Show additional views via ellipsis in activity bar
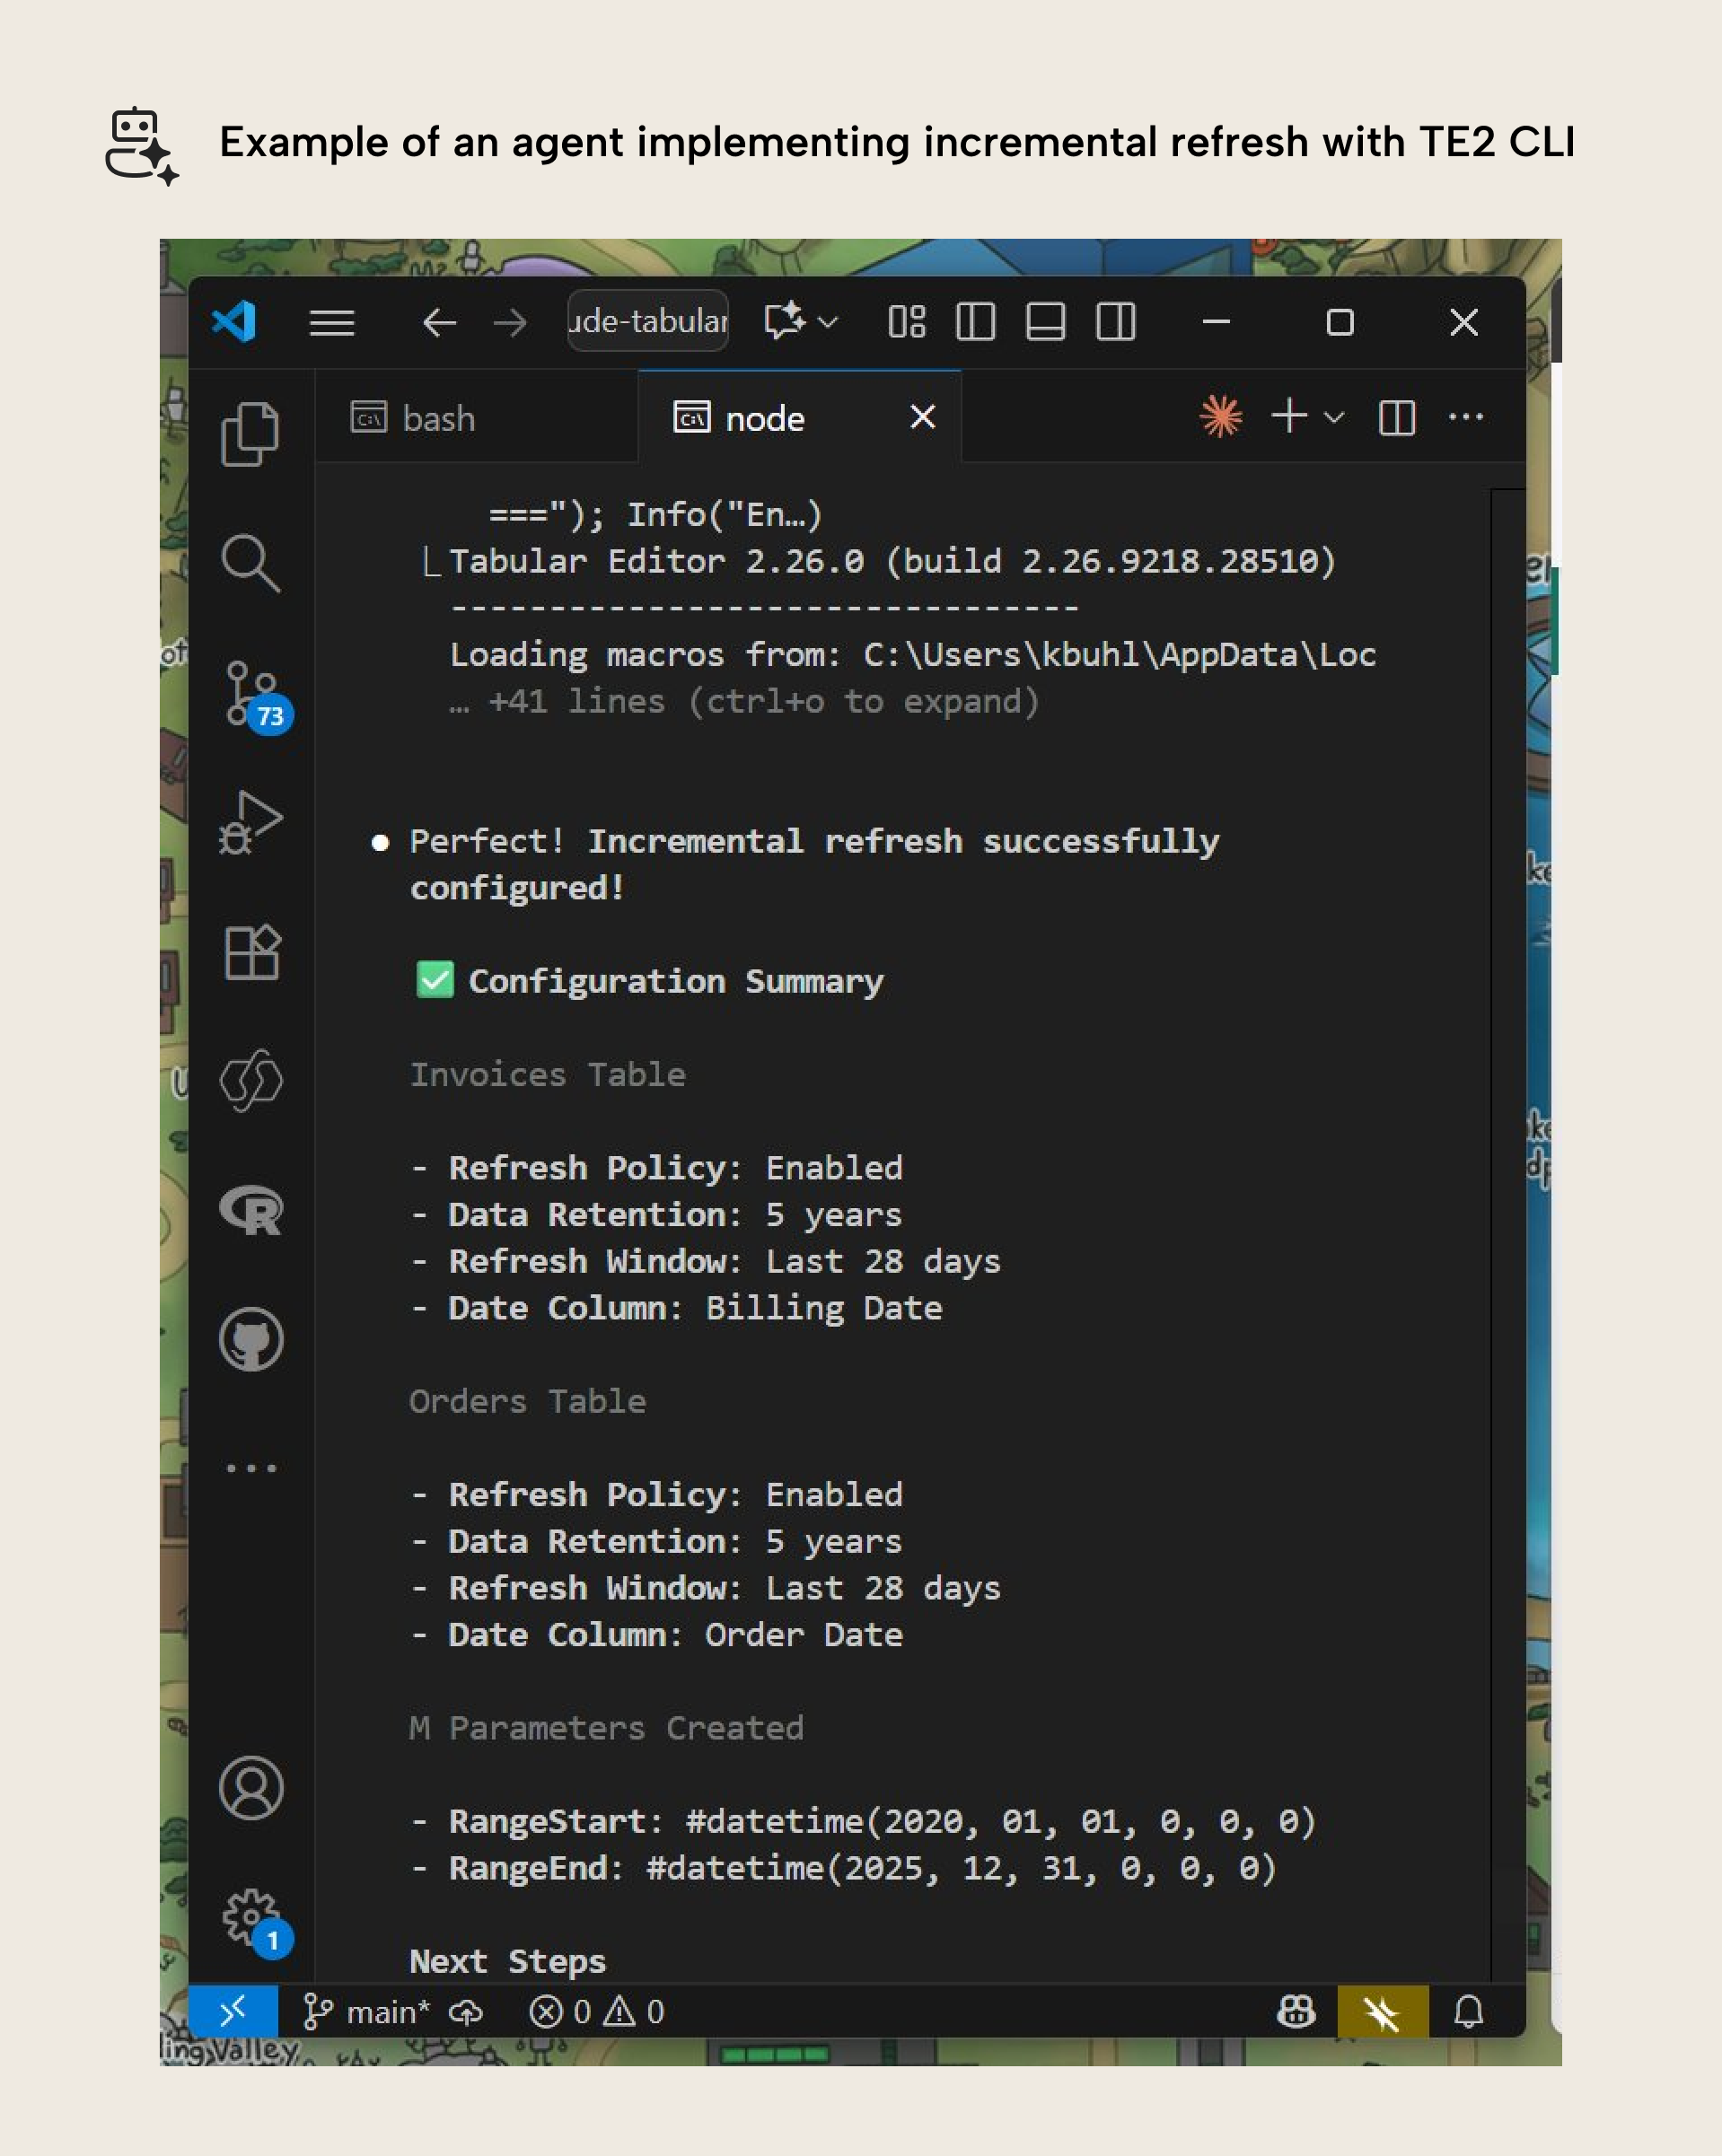1722x2156 pixels. coord(250,1468)
